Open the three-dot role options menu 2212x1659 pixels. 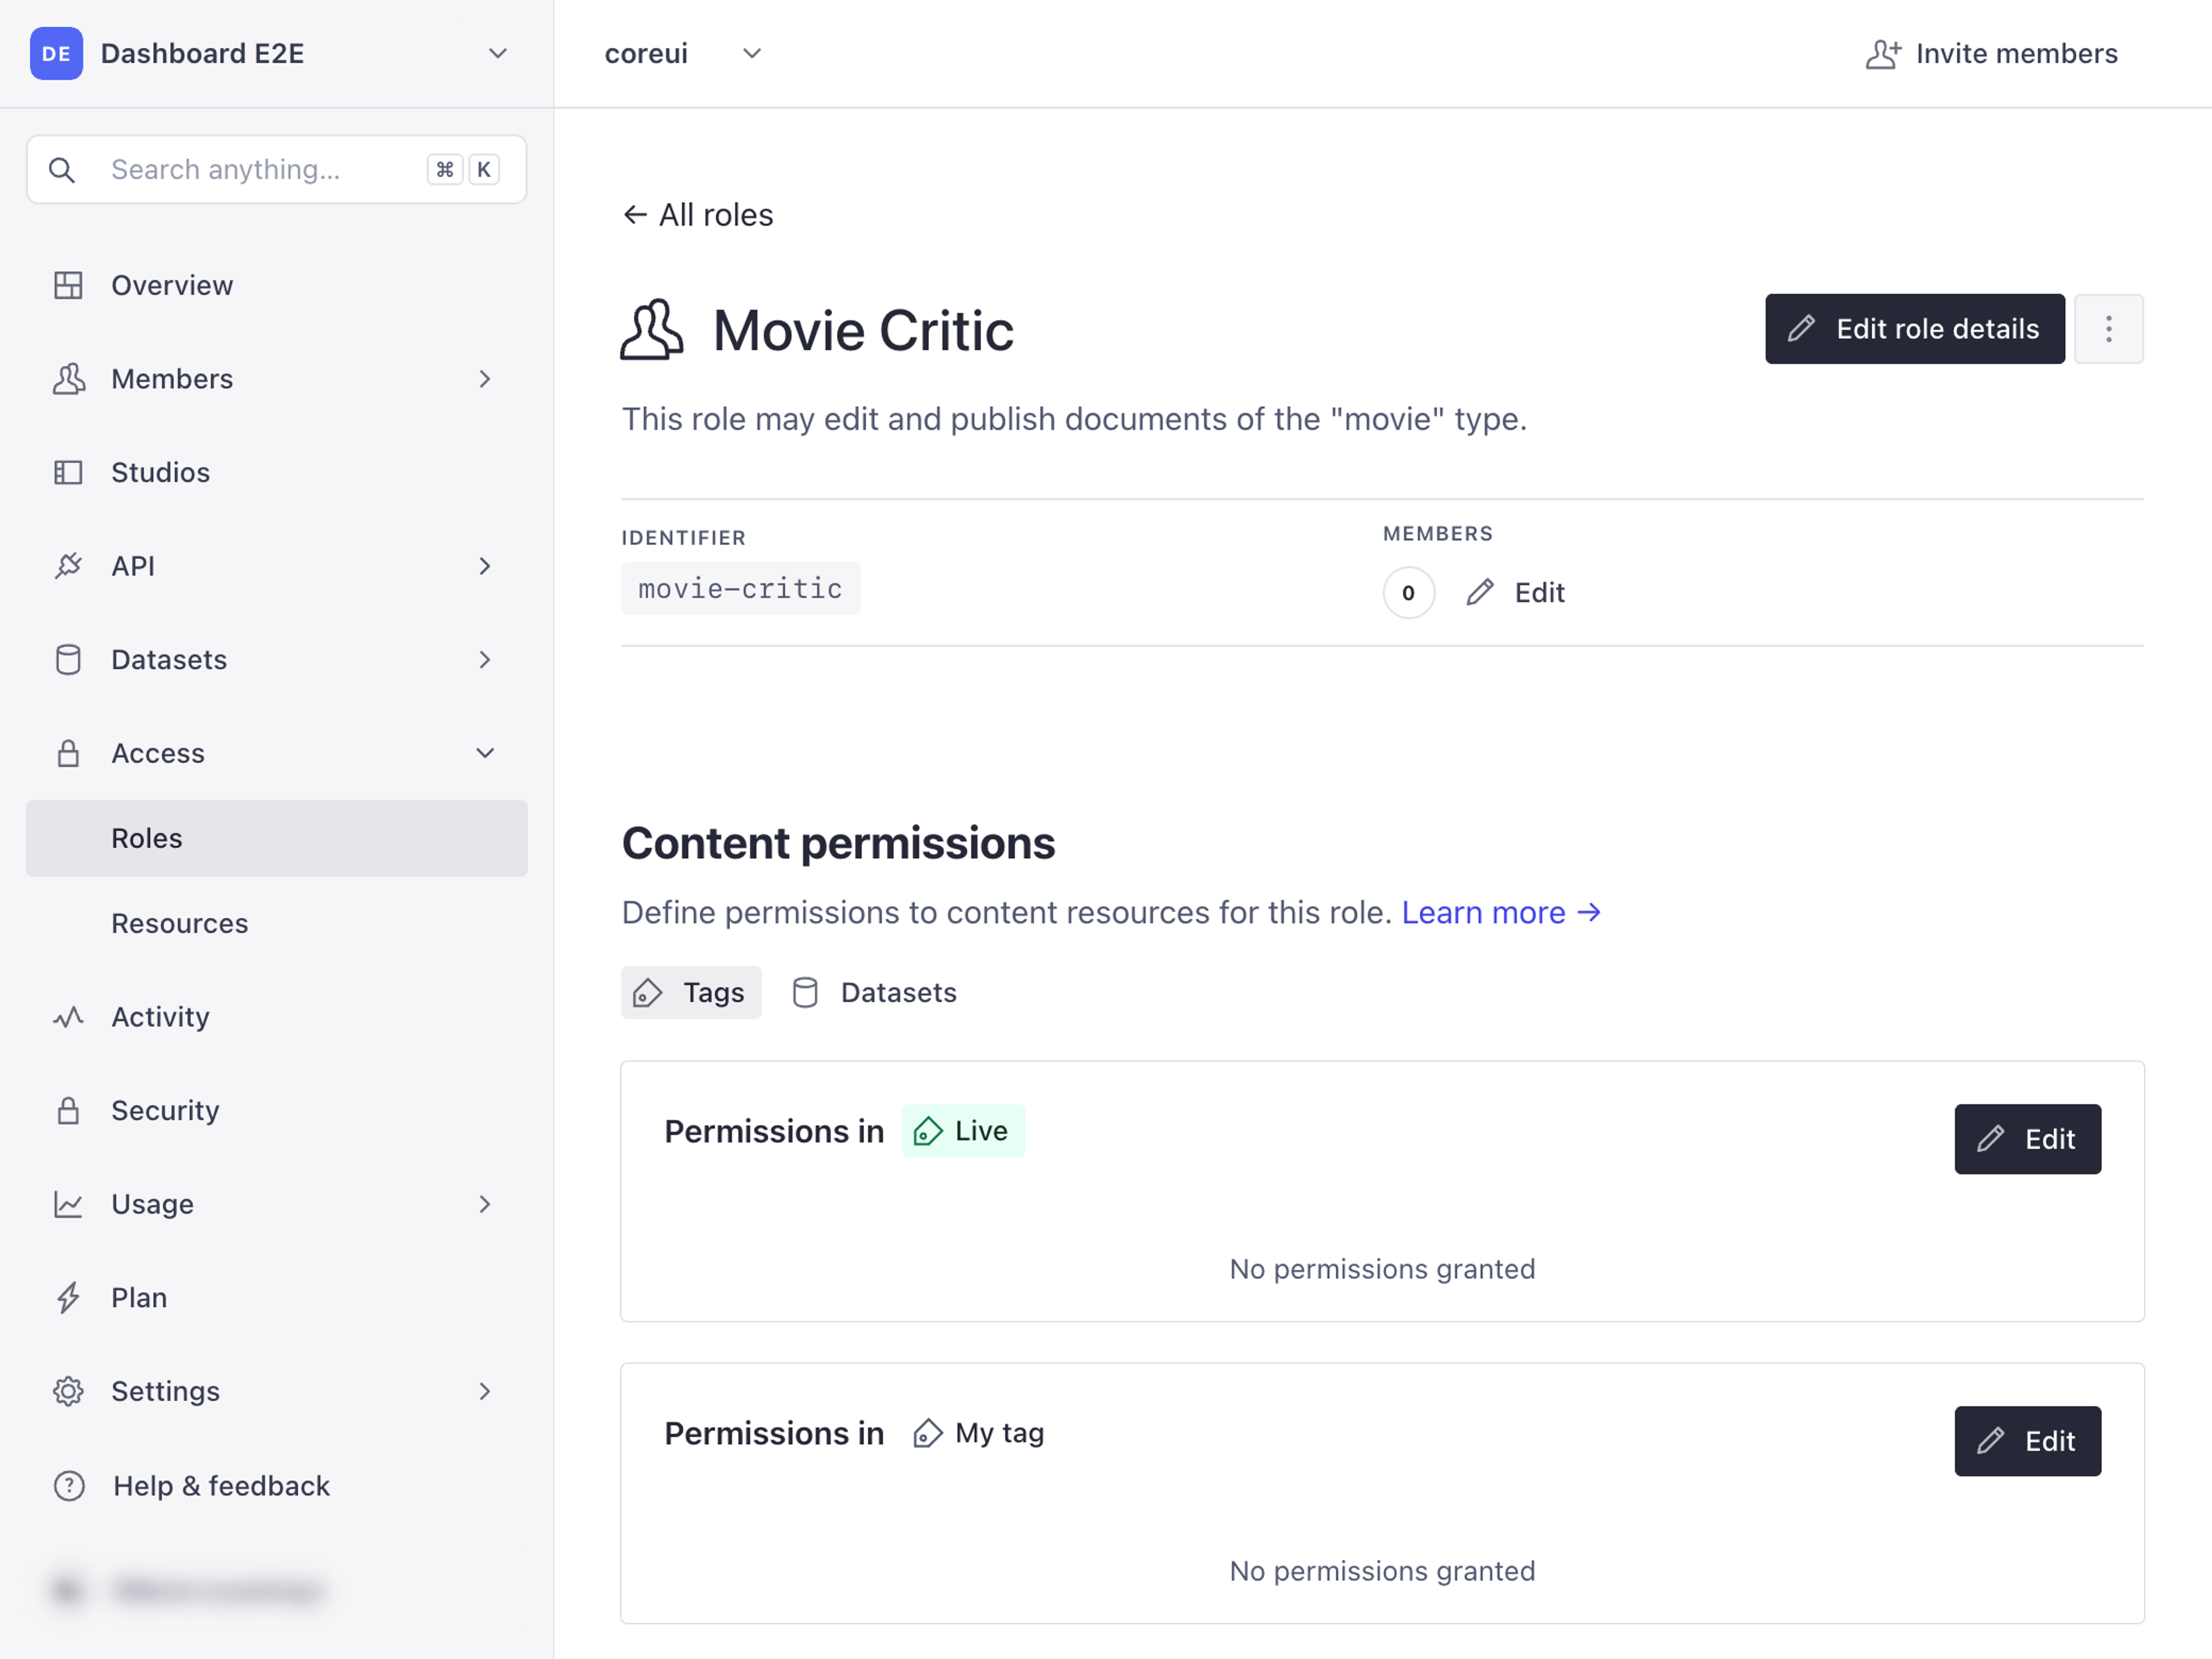2108,329
